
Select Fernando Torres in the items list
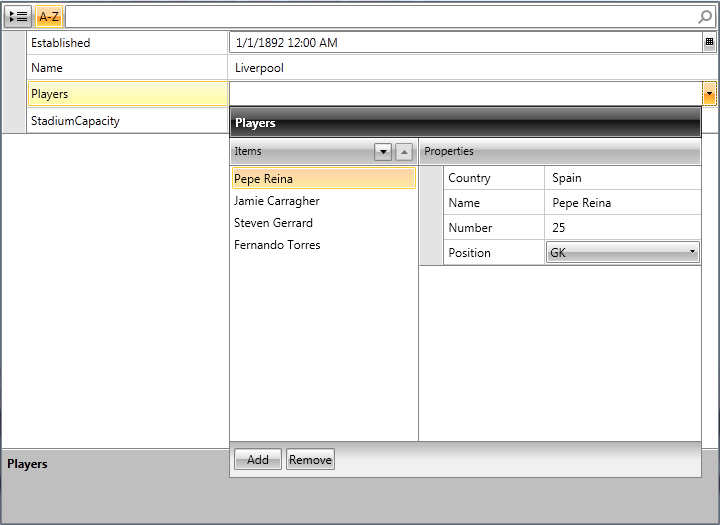click(324, 245)
